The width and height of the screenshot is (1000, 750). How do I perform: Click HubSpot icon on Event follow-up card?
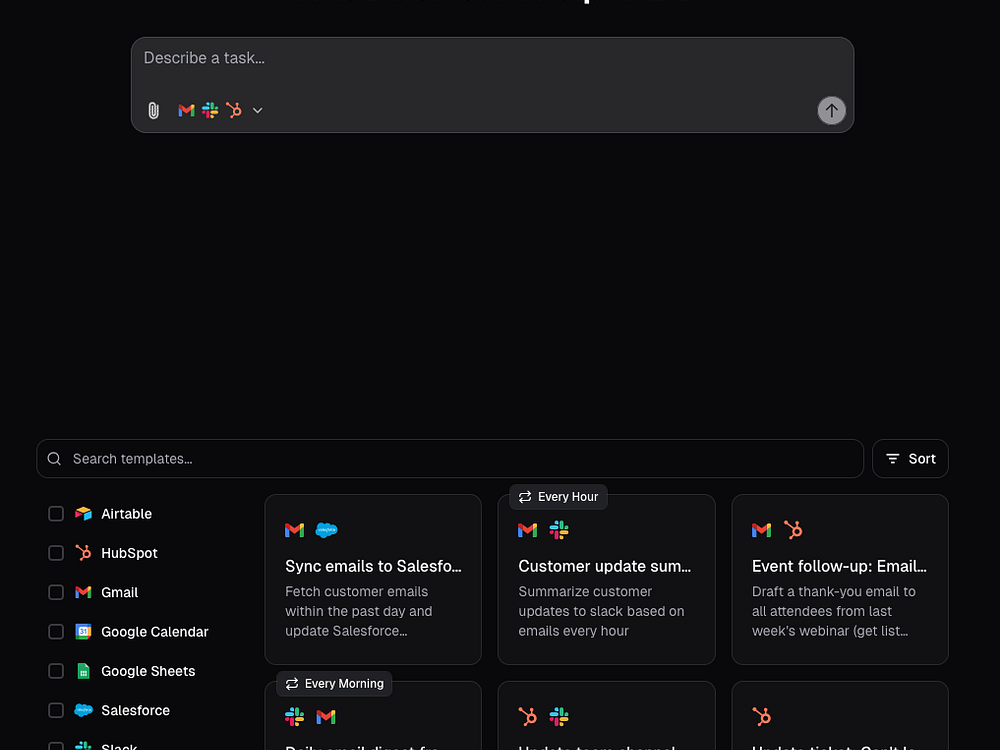tap(793, 530)
